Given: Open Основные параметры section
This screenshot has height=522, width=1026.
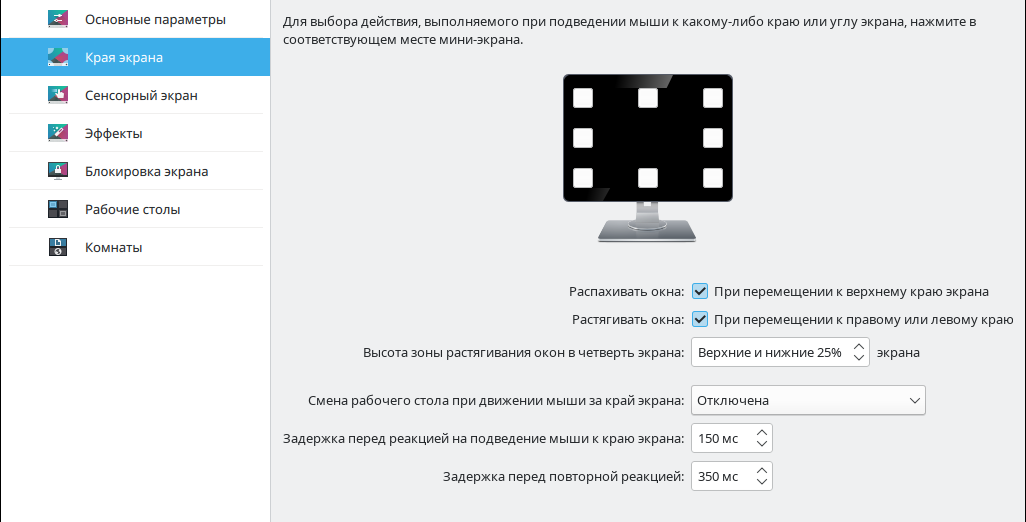Looking at the screenshot, I should point(135,19).
